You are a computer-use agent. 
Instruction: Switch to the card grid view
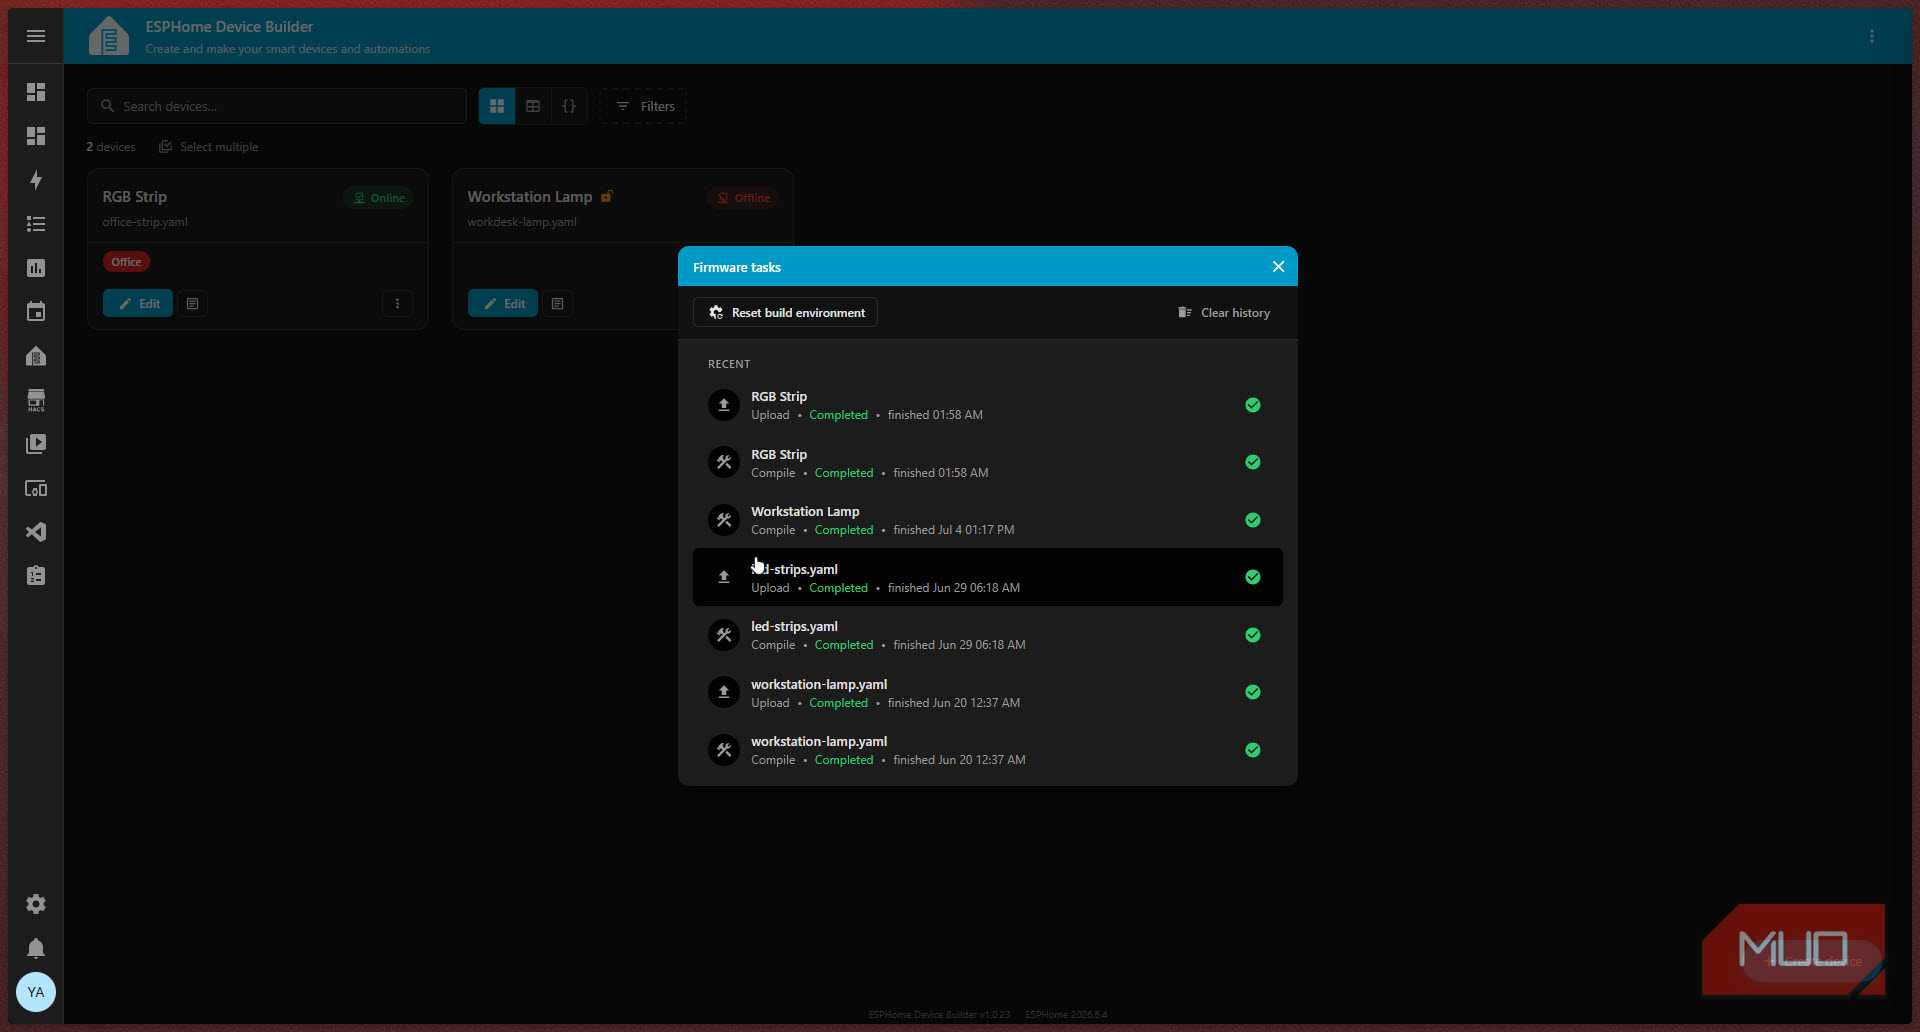[x=497, y=106]
